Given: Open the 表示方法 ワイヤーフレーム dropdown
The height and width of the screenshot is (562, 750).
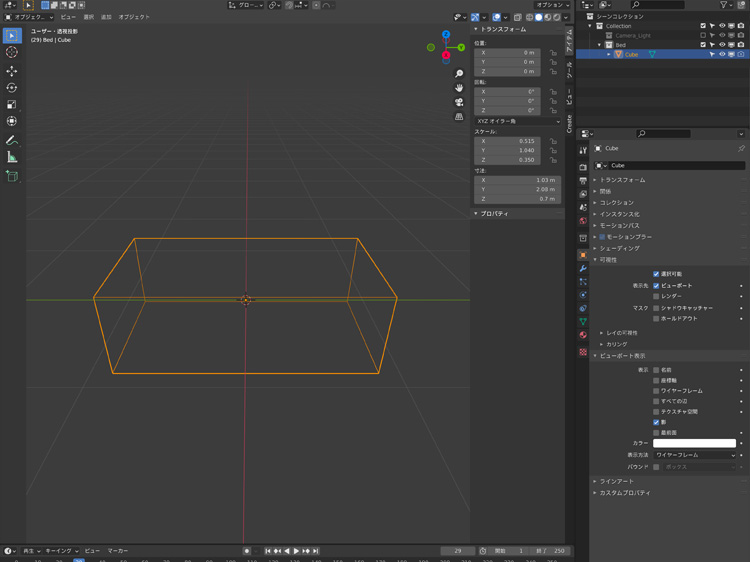Looking at the screenshot, I should coord(695,455).
